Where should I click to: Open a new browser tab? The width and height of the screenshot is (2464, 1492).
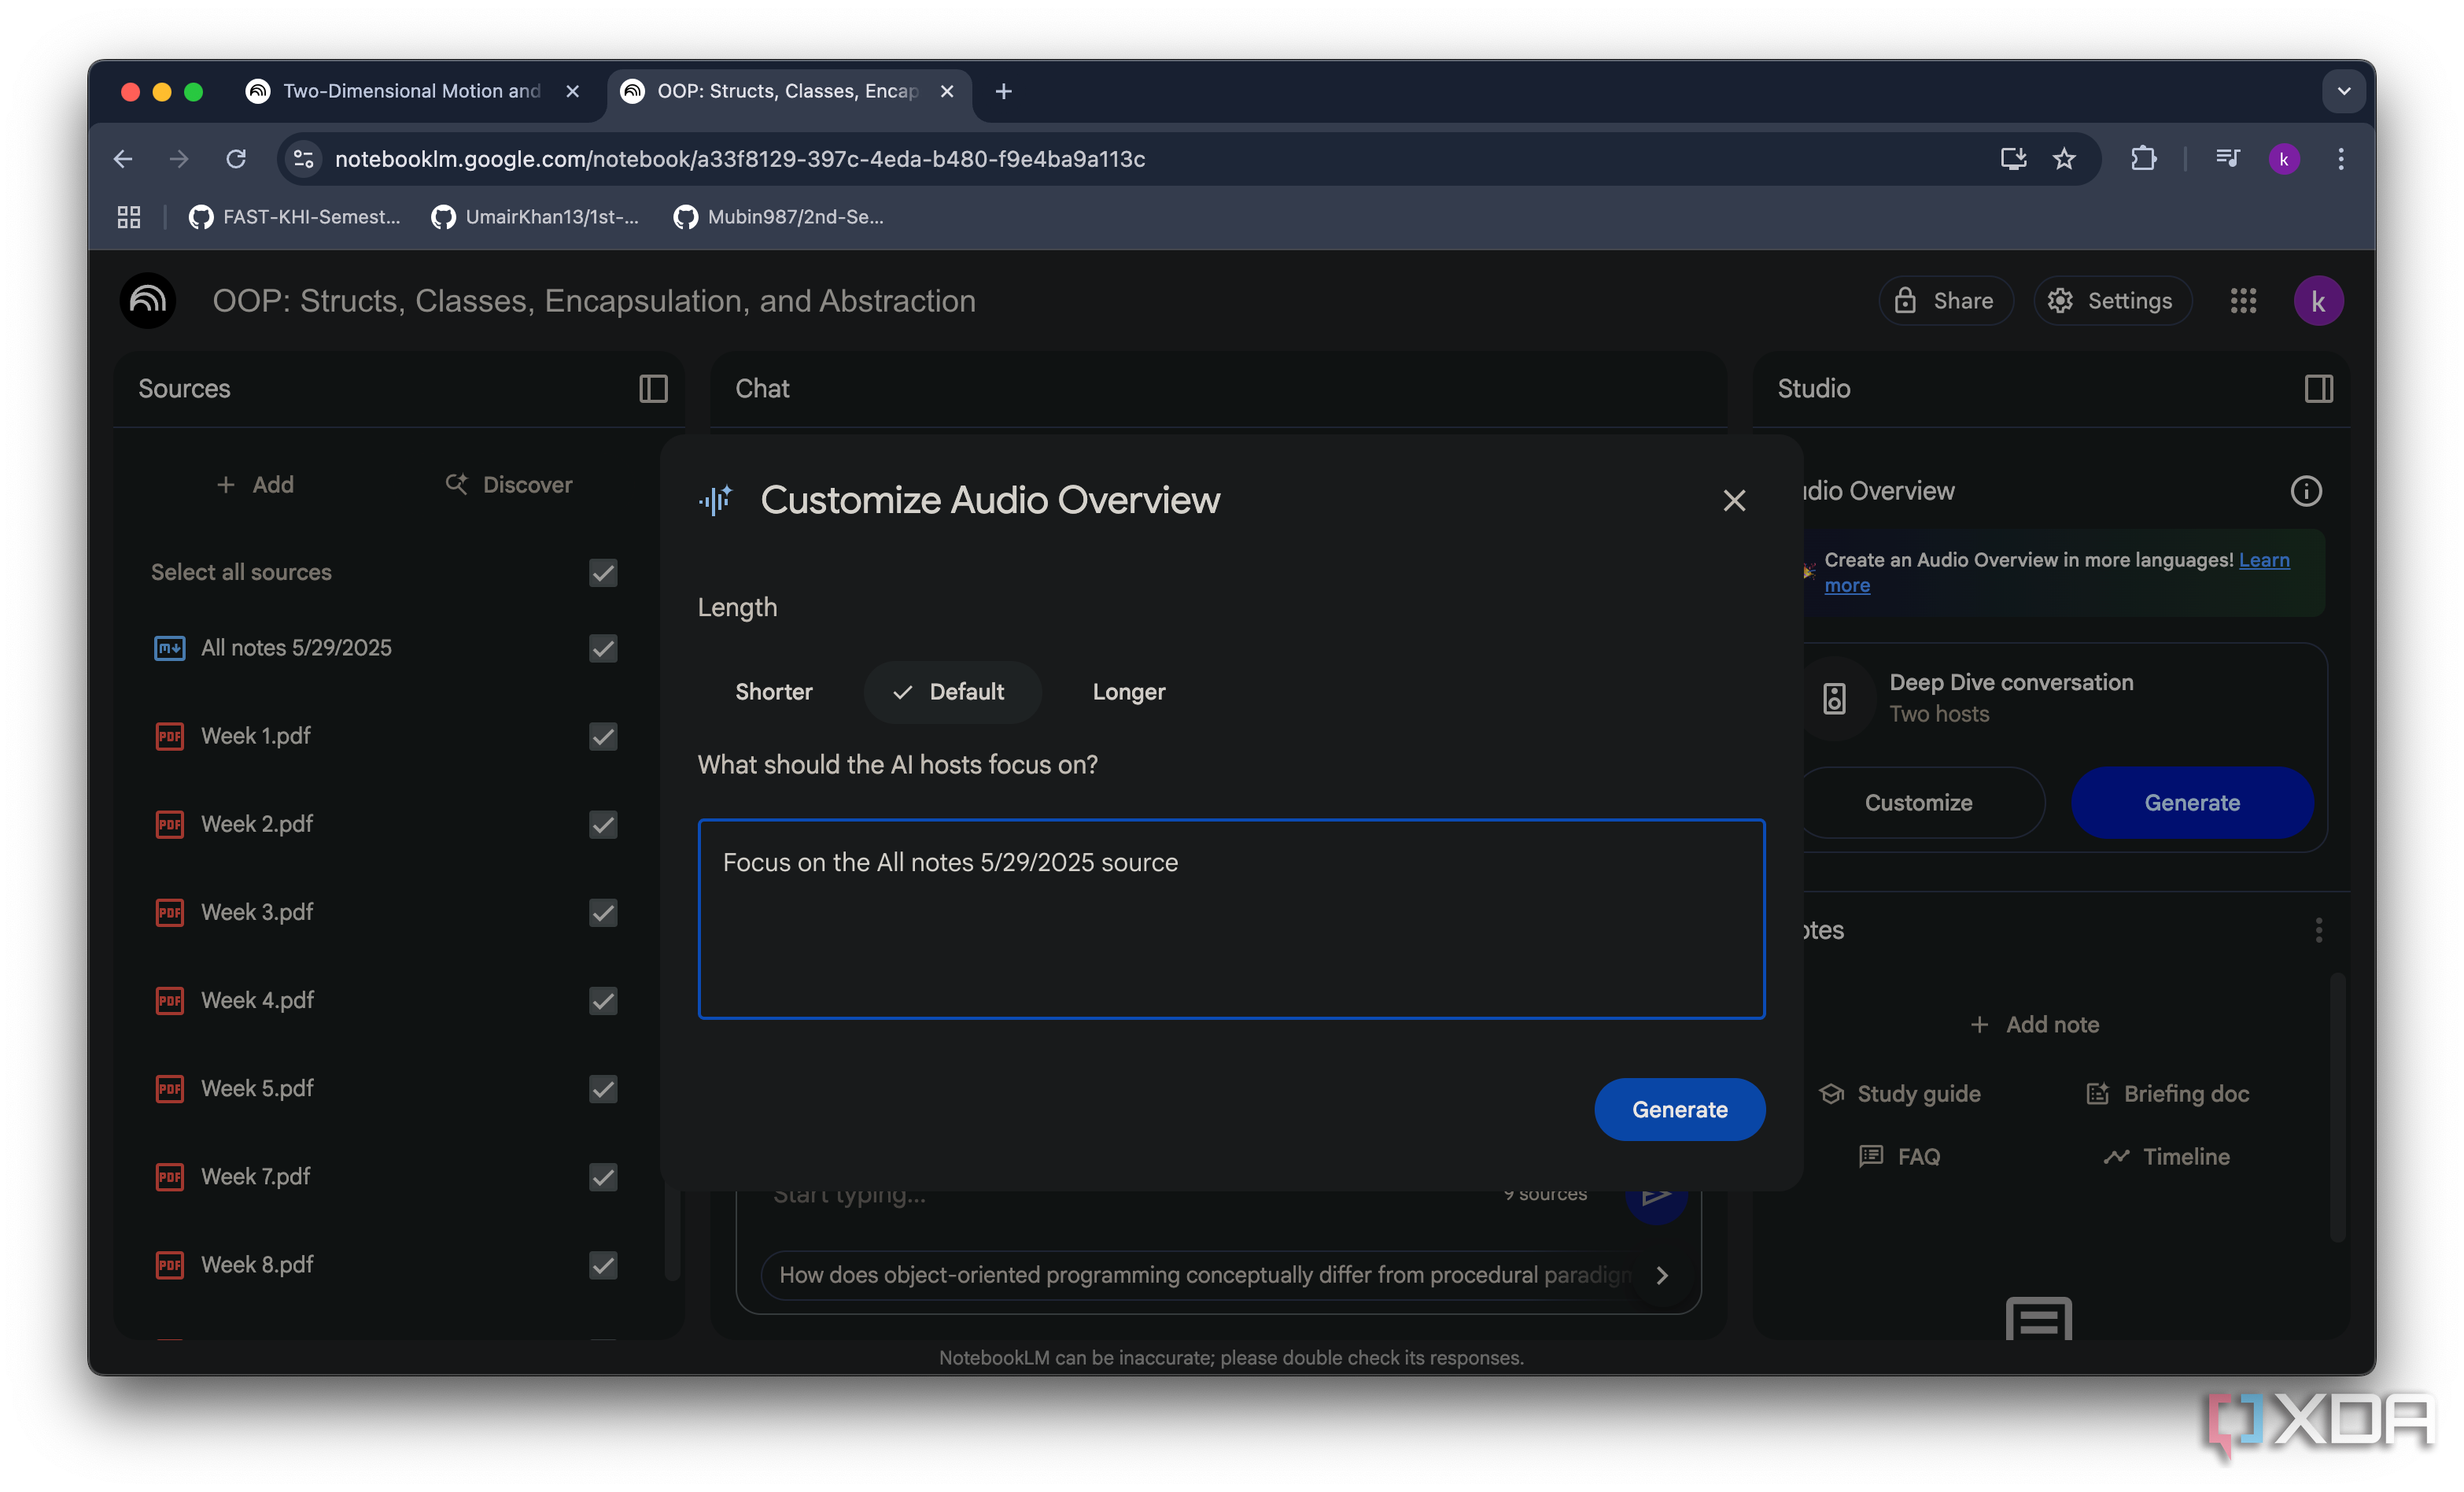(x=1003, y=91)
